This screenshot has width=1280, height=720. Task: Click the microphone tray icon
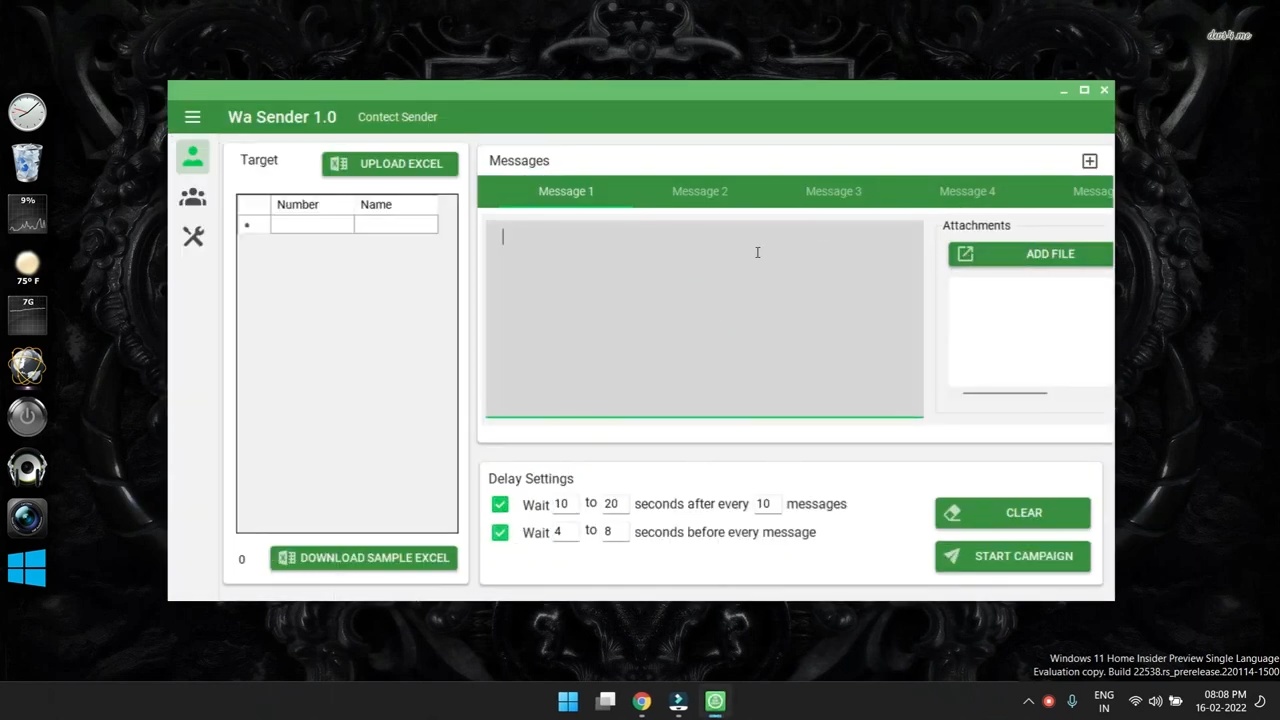pyautogui.click(x=1072, y=701)
